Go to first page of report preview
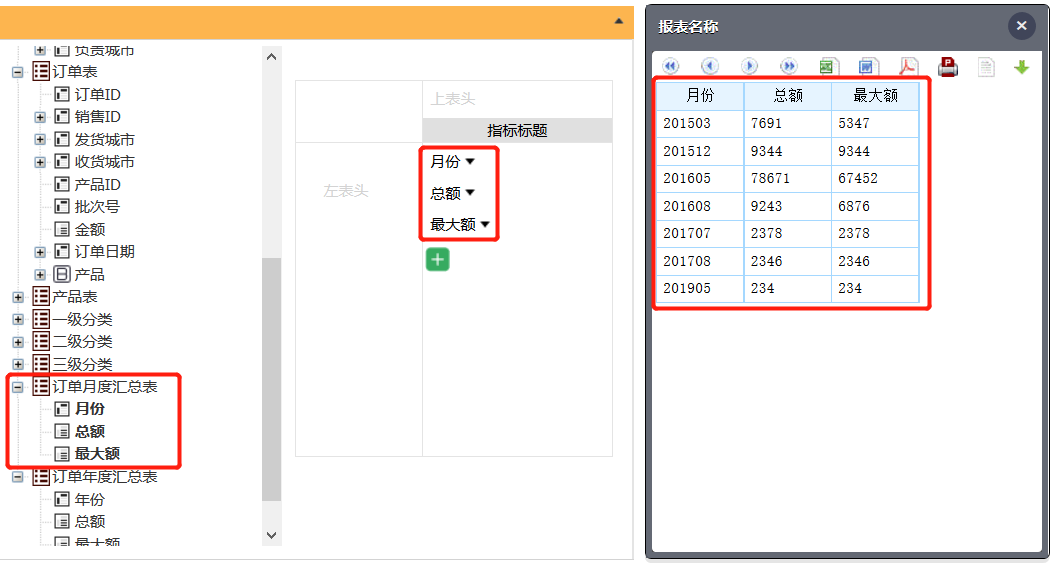The width and height of the screenshot is (1055, 567). 670,66
